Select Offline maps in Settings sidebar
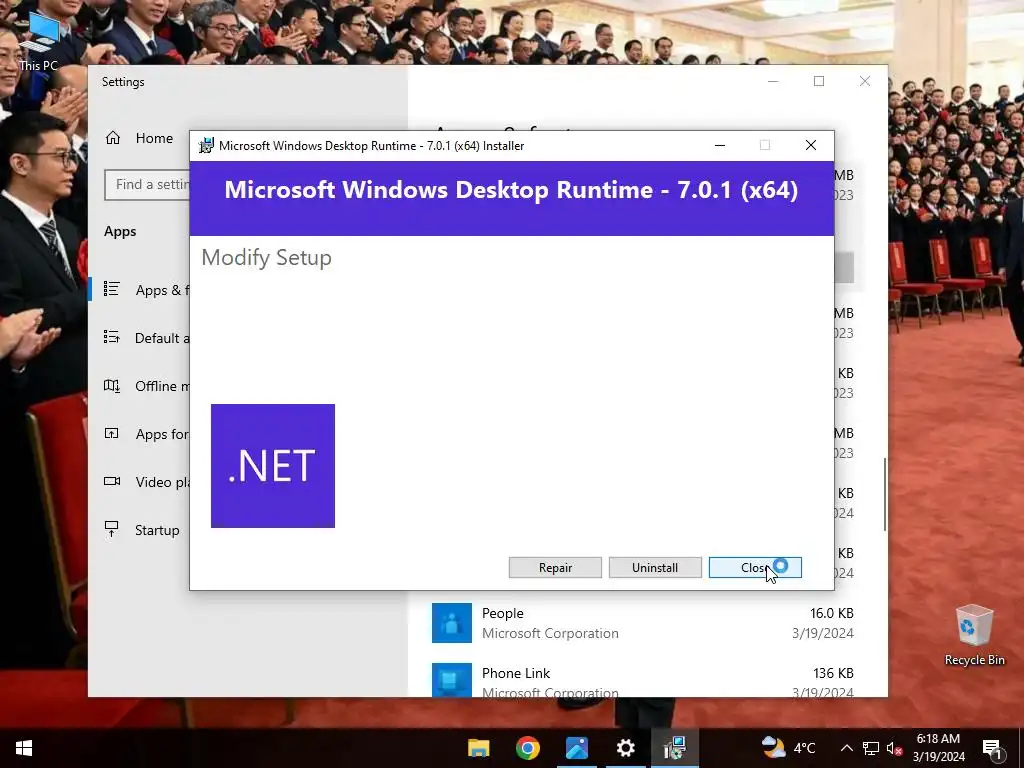The height and width of the screenshot is (768, 1024). [139, 386]
